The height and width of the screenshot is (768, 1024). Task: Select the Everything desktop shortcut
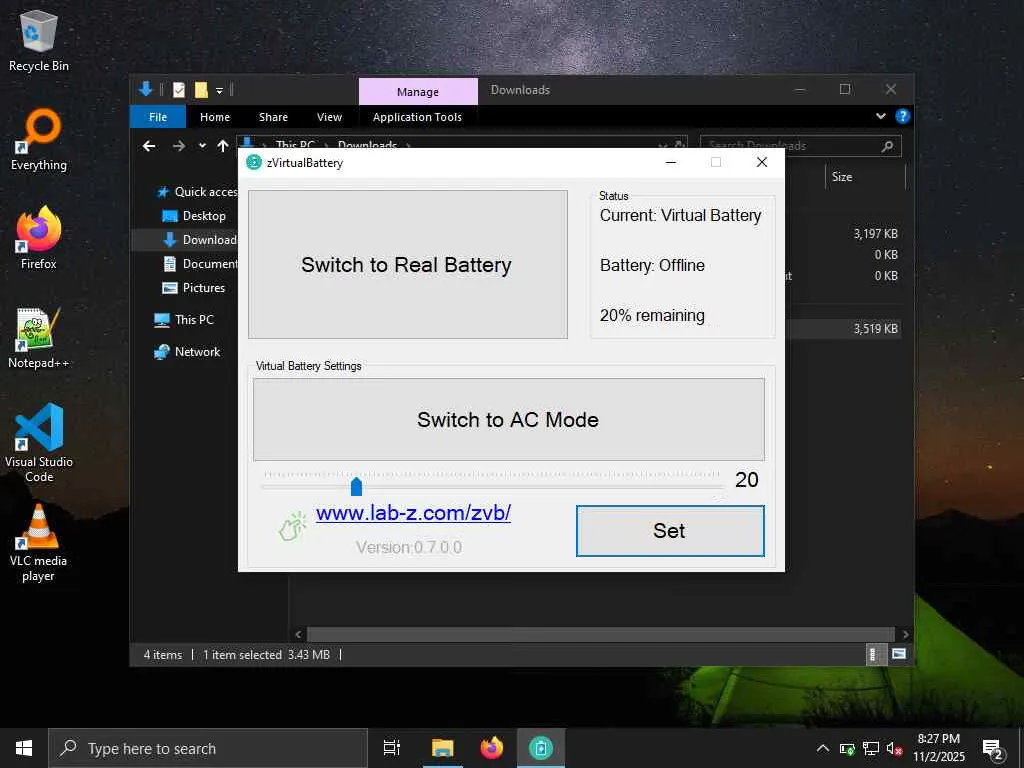39,140
